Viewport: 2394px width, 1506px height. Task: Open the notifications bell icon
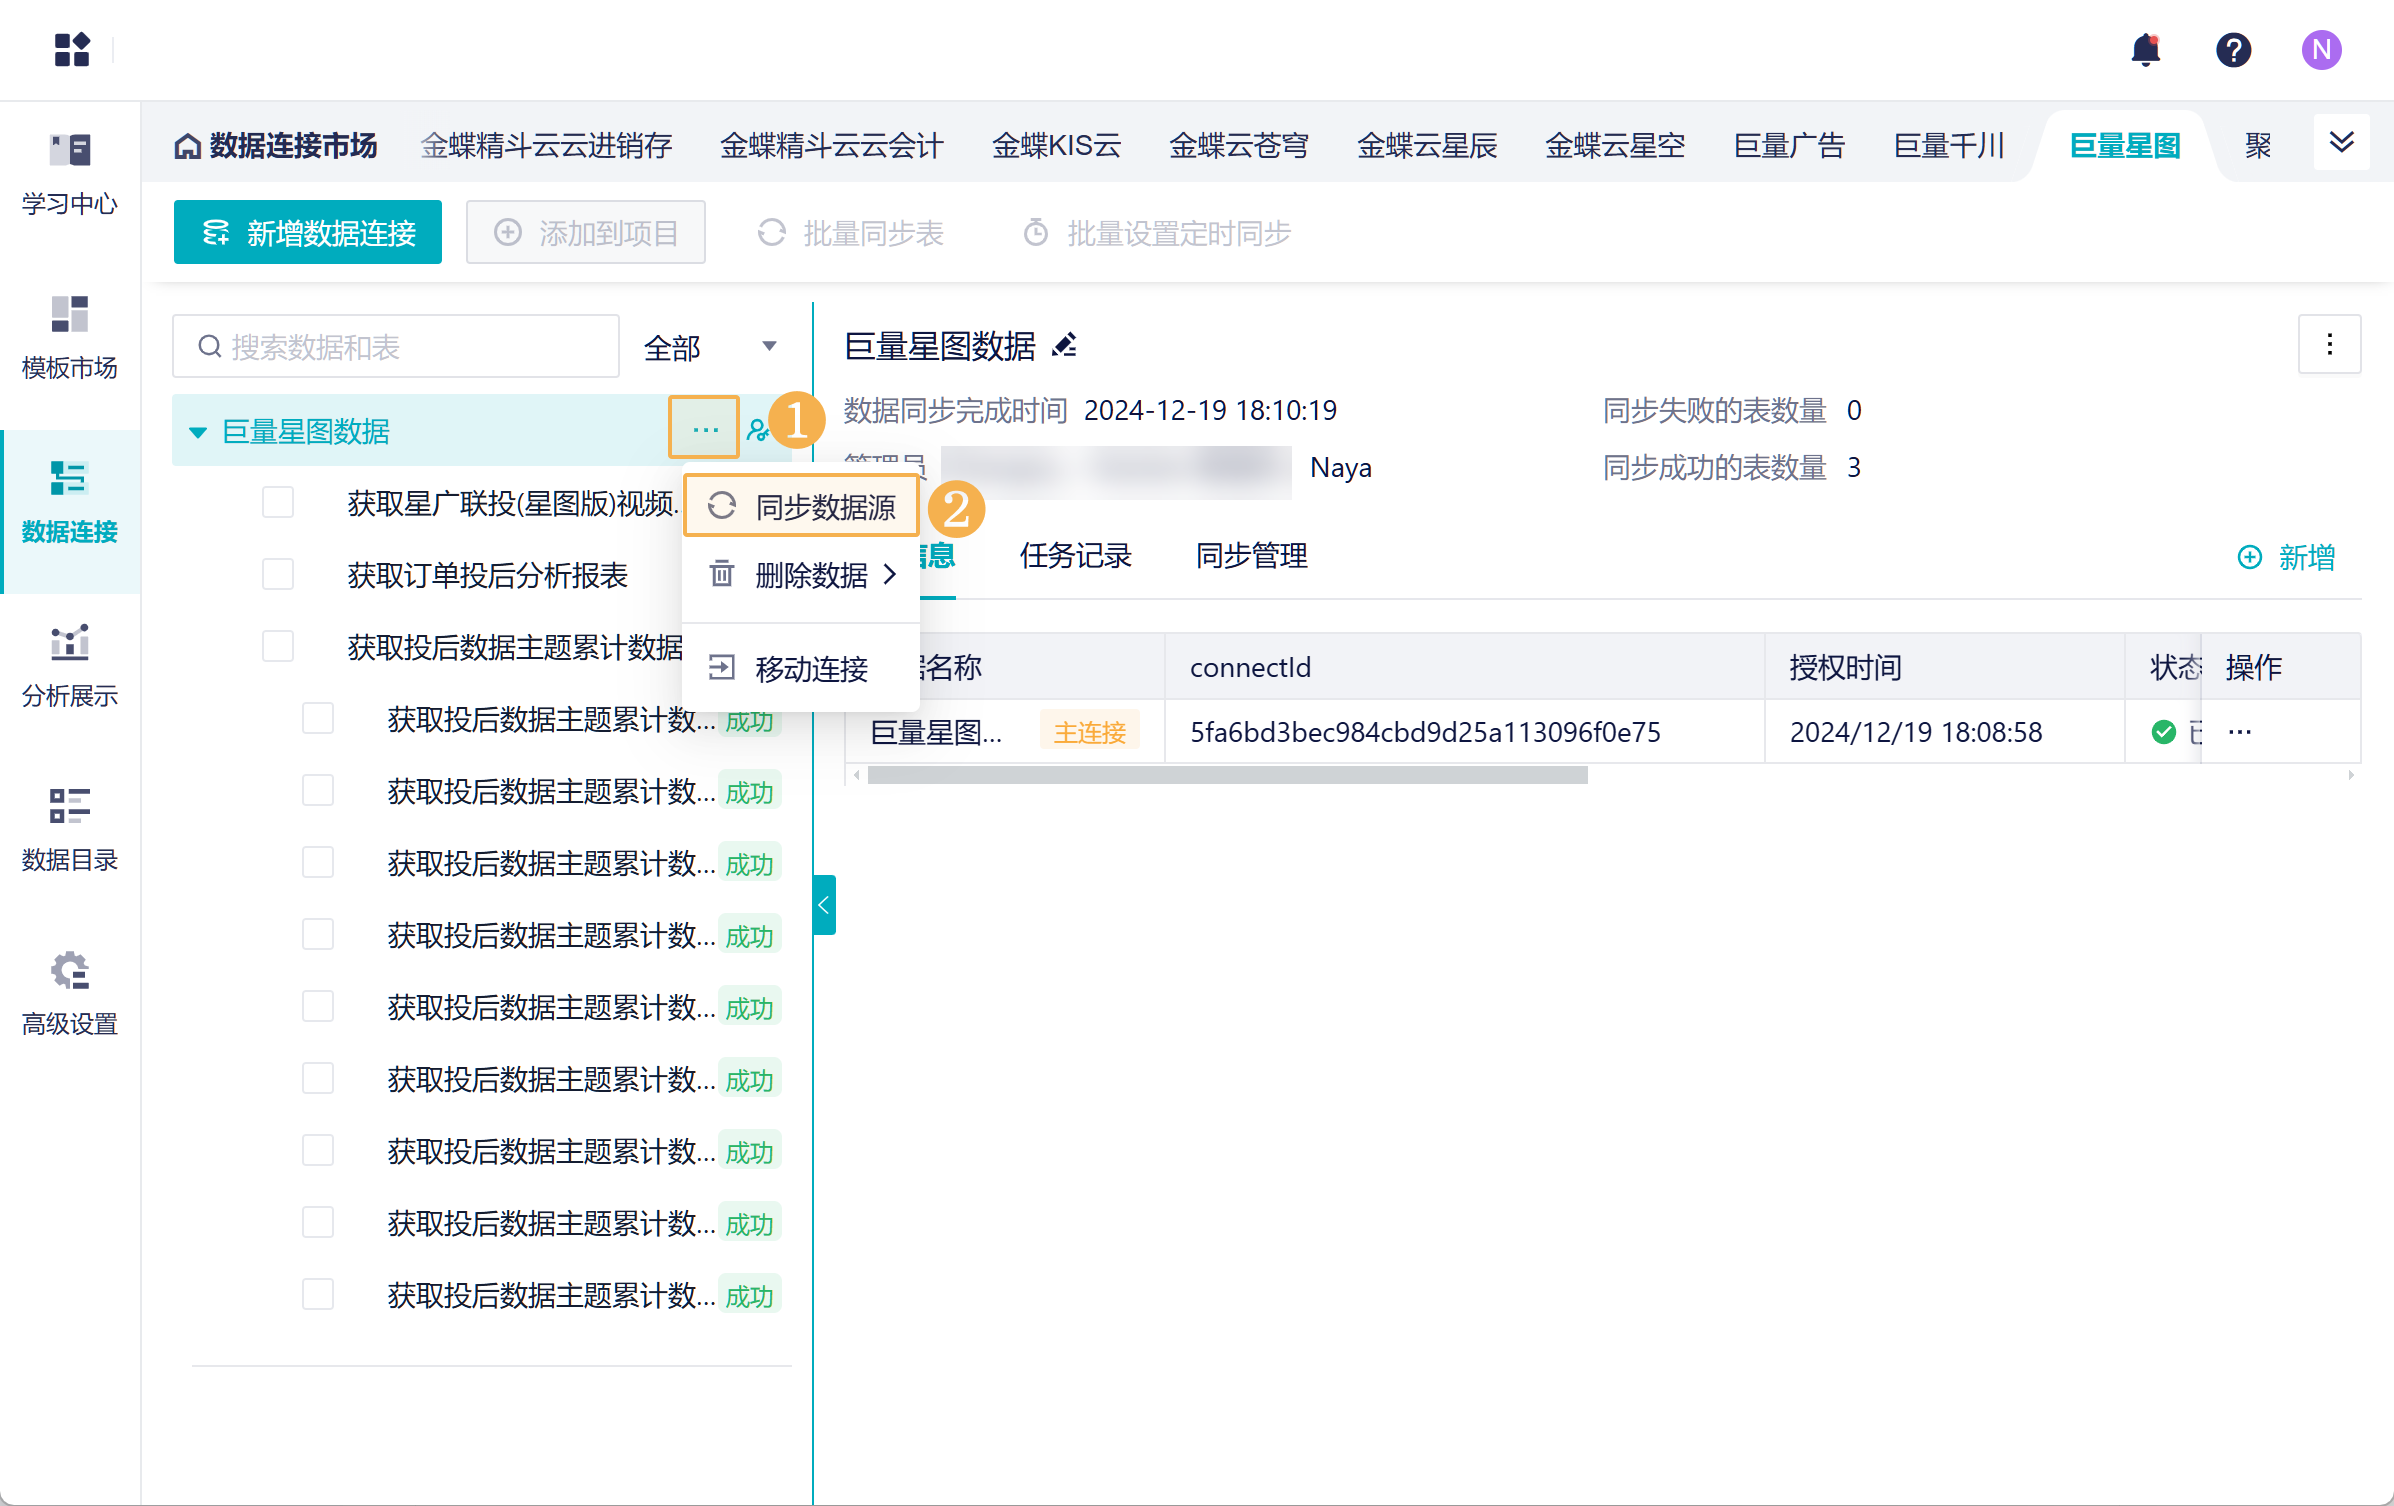click(x=2145, y=49)
